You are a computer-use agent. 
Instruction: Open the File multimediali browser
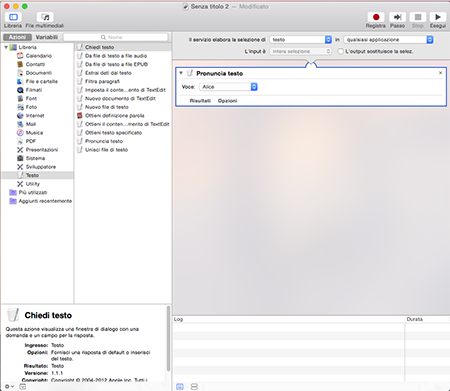click(x=45, y=17)
